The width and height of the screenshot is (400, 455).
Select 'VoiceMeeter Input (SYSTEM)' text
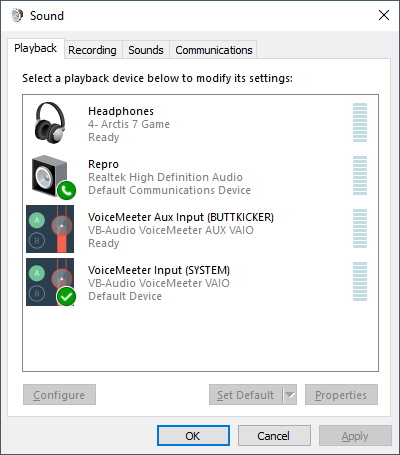(x=159, y=270)
